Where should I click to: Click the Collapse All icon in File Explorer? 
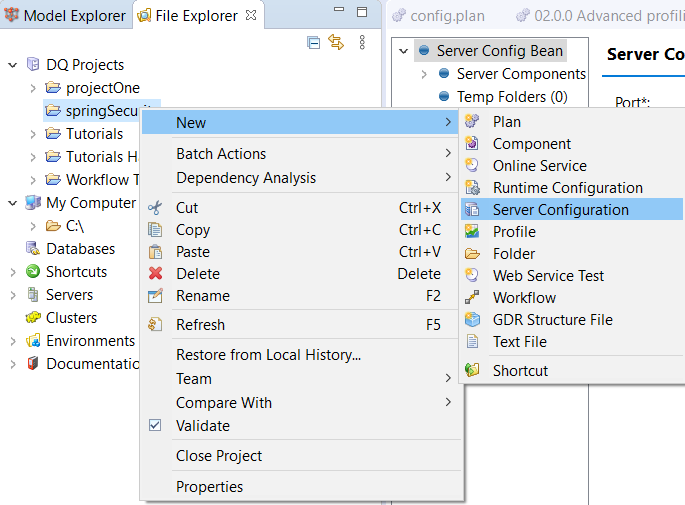(x=314, y=42)
